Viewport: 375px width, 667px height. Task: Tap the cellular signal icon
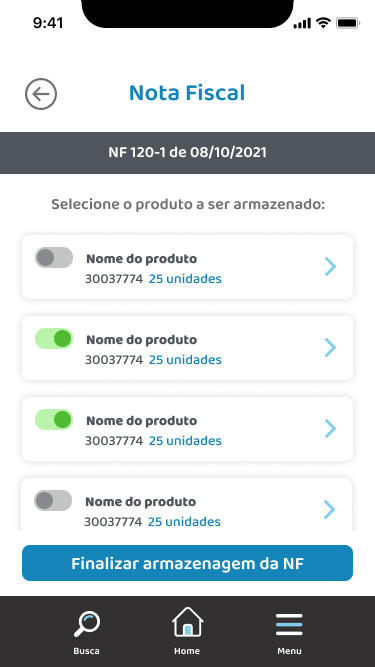(x=302, y=24)
